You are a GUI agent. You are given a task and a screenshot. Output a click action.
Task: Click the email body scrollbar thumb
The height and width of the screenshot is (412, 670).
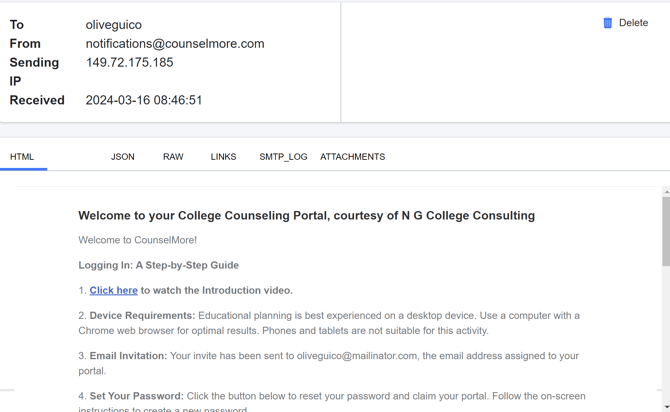coord(666,230)
